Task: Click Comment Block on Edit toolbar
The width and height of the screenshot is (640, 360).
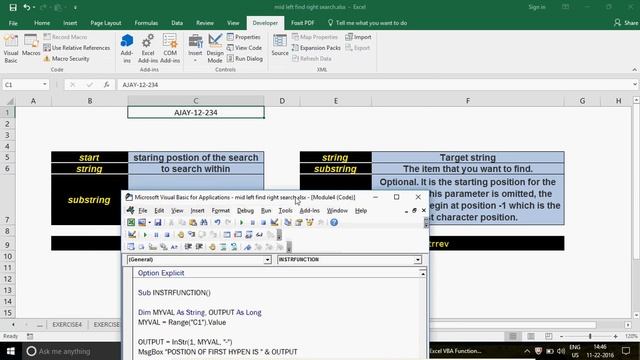Action: 223,247
